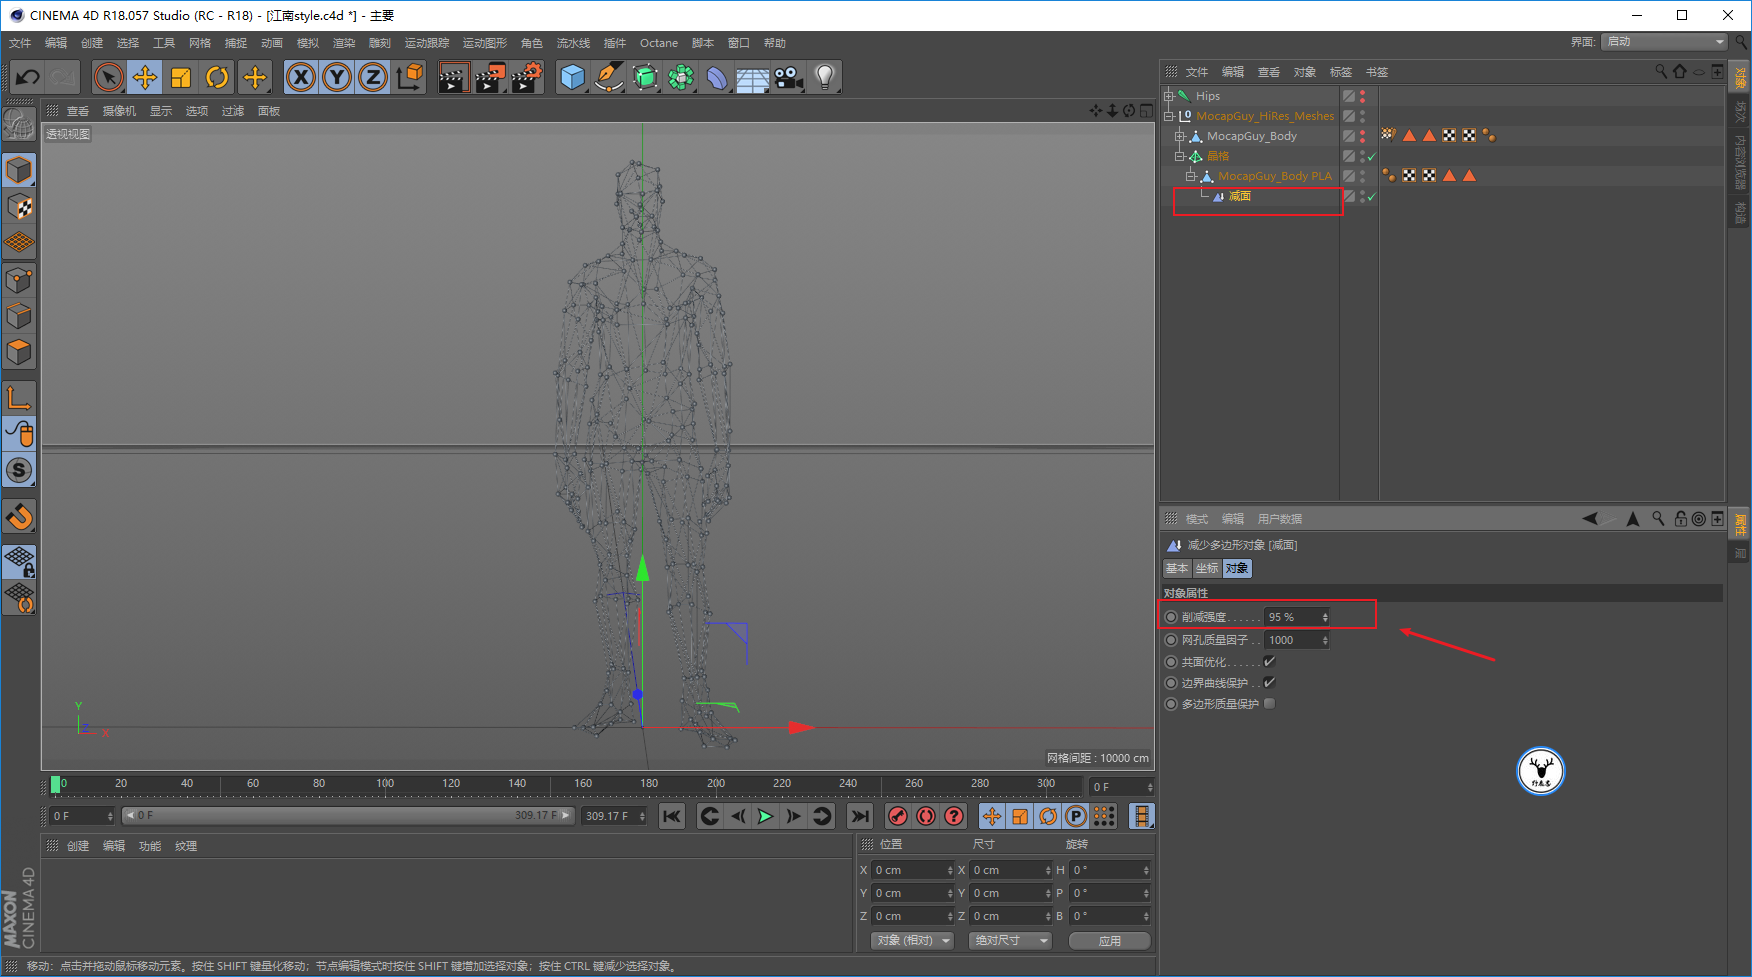Switch to the 坐标 attribute tab
Screen dimensions: 1752x977
1207,568
